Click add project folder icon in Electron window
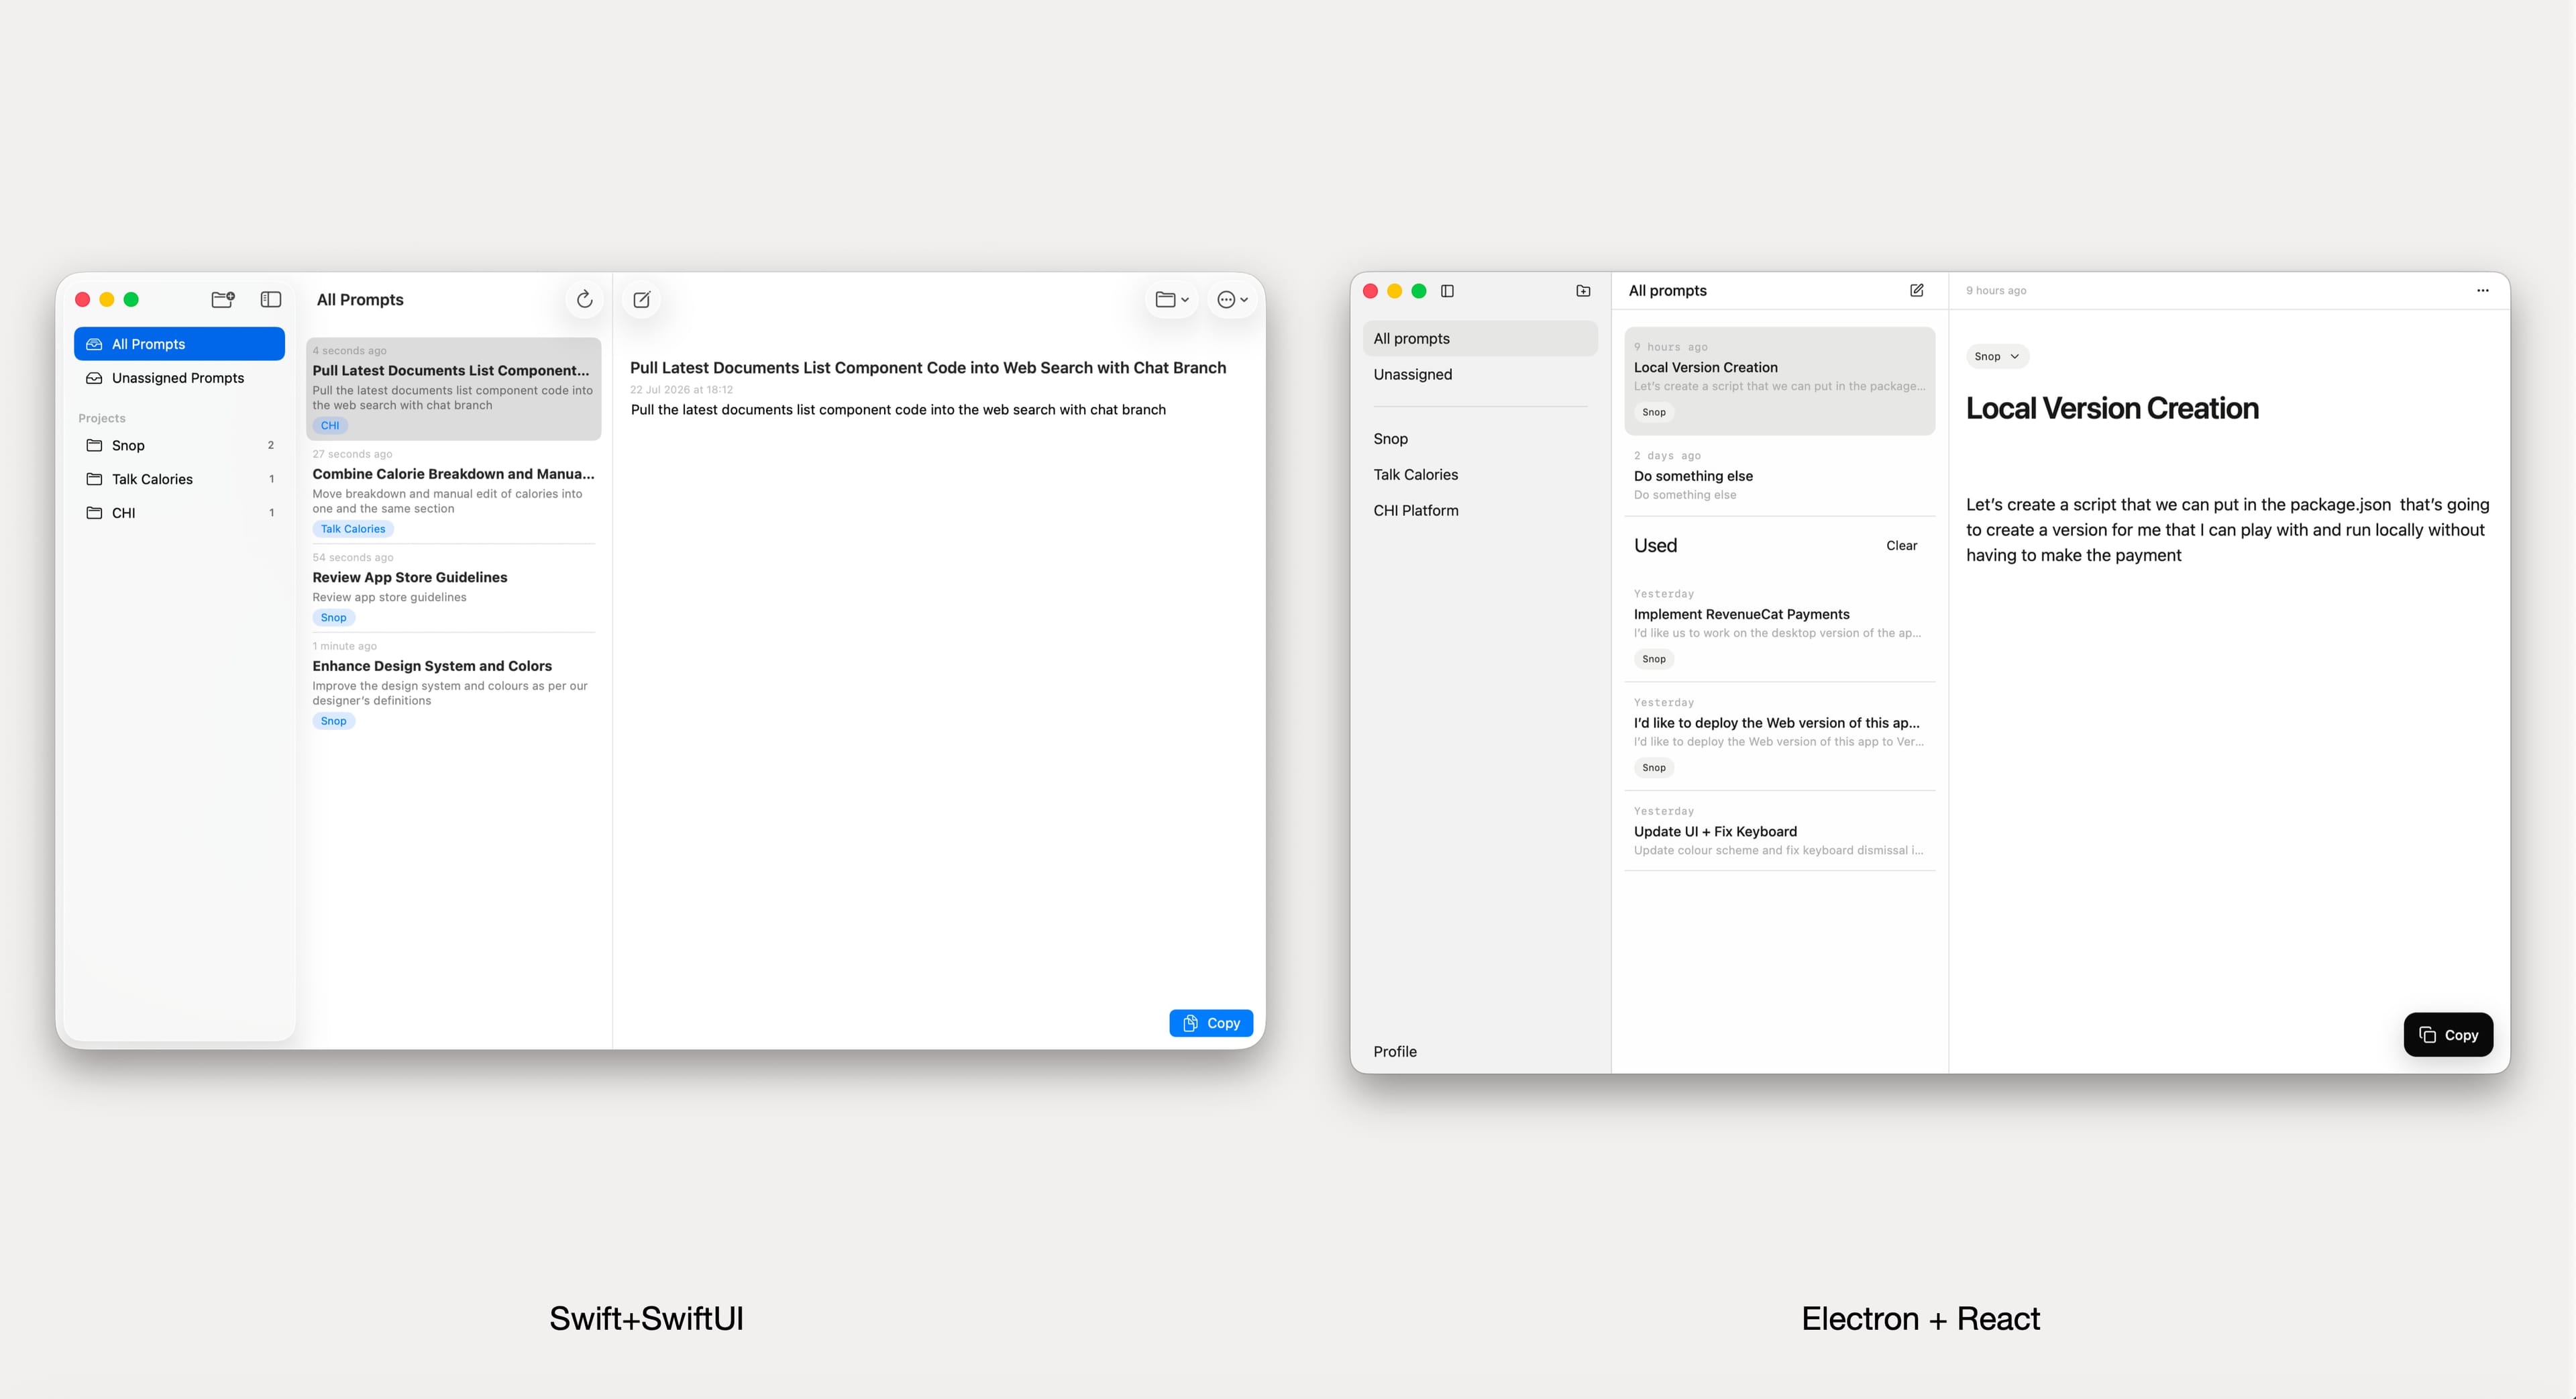This screenshot has height=1399, width=2576. pos(1583,291)
